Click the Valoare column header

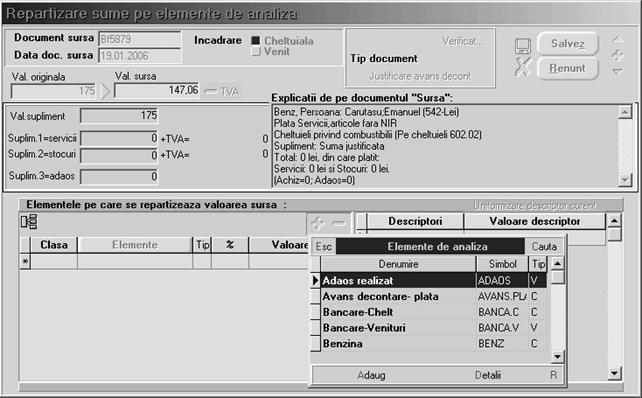279,245
